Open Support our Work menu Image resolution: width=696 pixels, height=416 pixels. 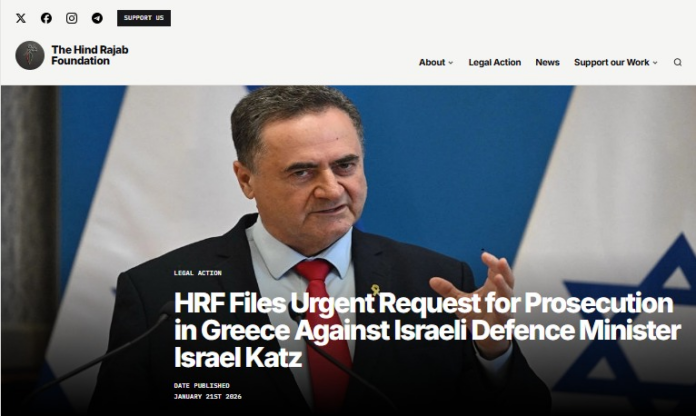(611, 62)
